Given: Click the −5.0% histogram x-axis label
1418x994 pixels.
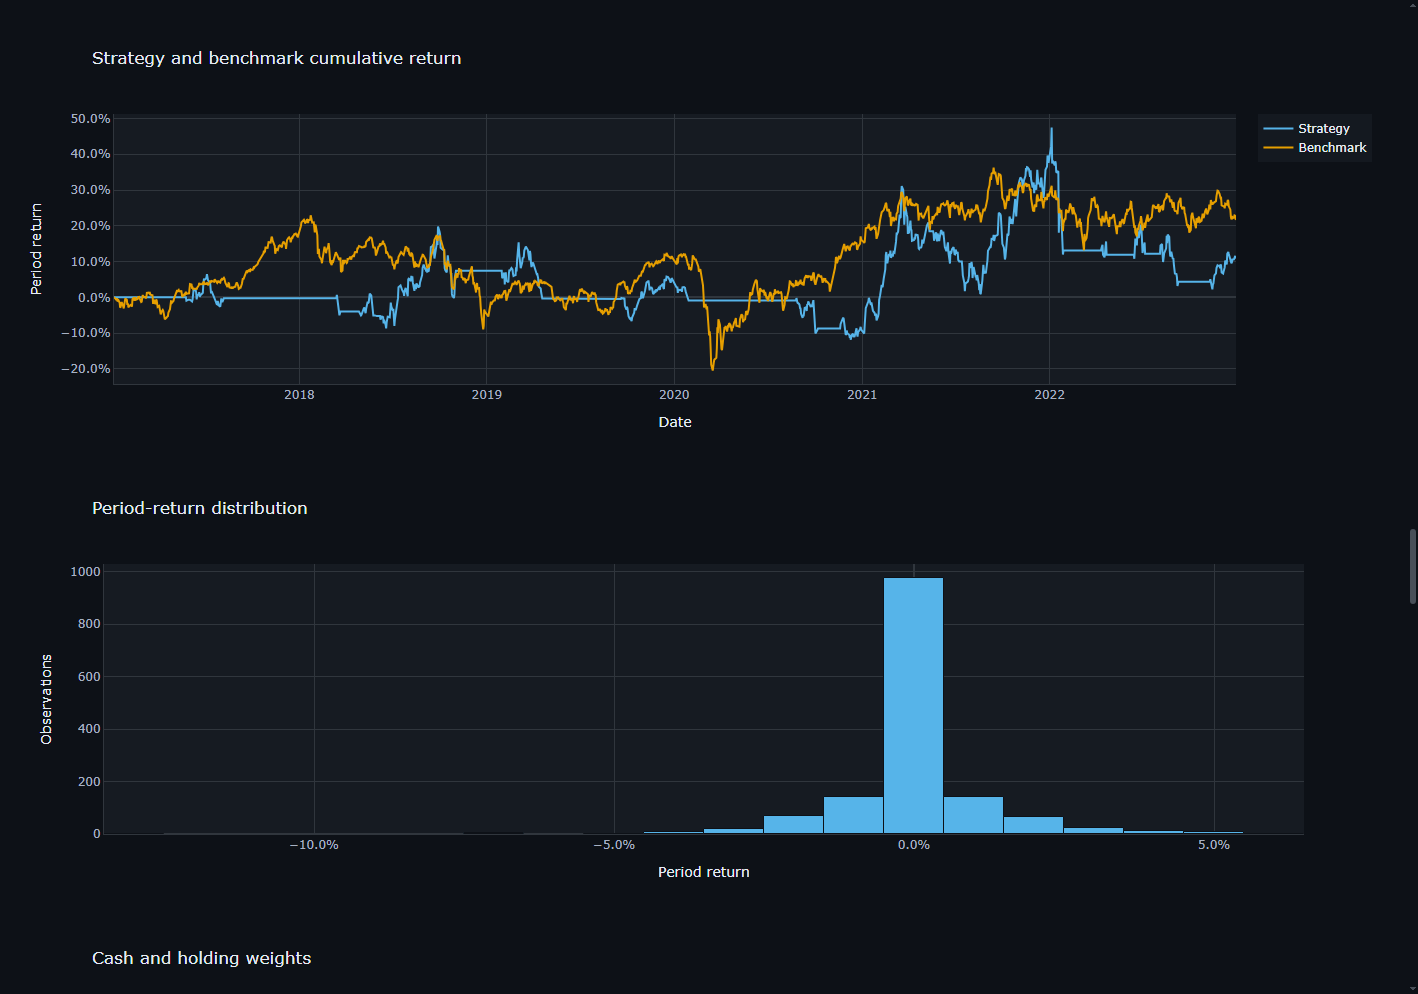Looking at the screenshot, I should (x=614, y=845).
